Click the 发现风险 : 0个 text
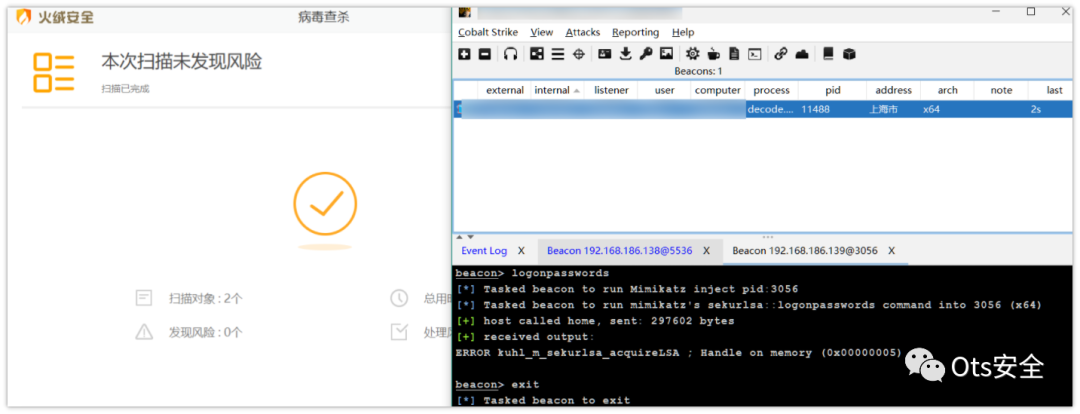1080x414 pixels. point(206,333)
